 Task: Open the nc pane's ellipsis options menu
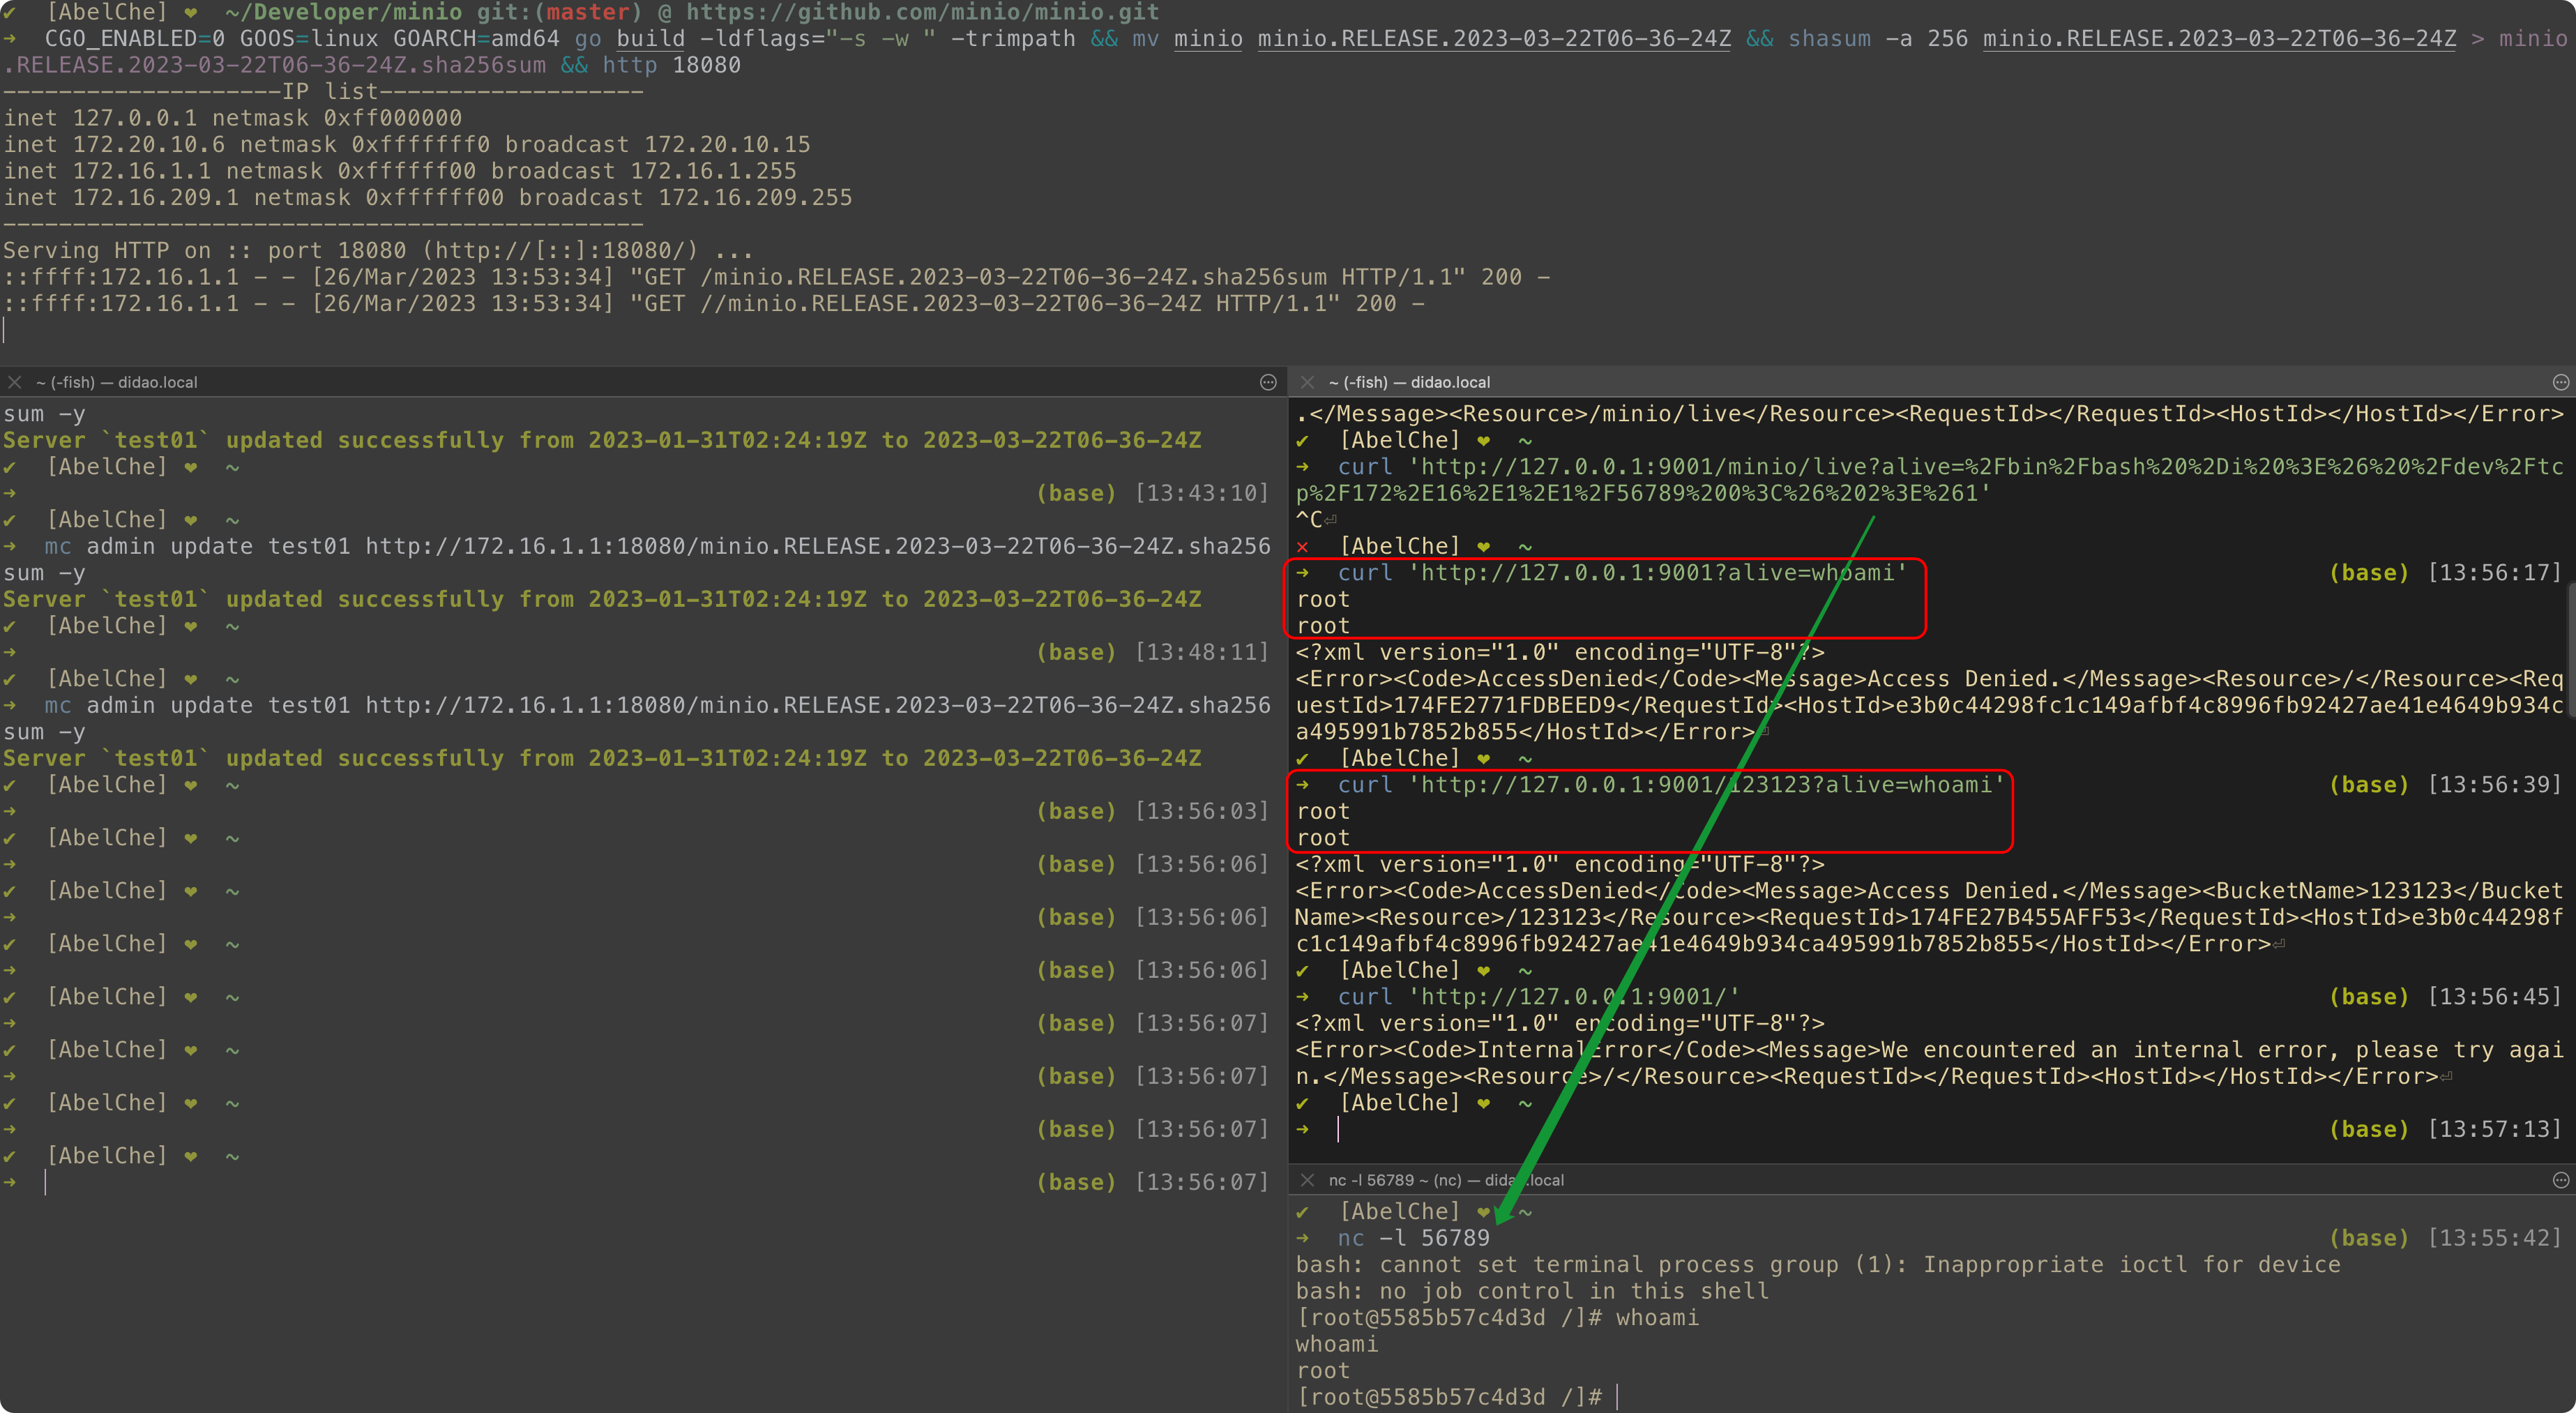coord(2561,1180)
